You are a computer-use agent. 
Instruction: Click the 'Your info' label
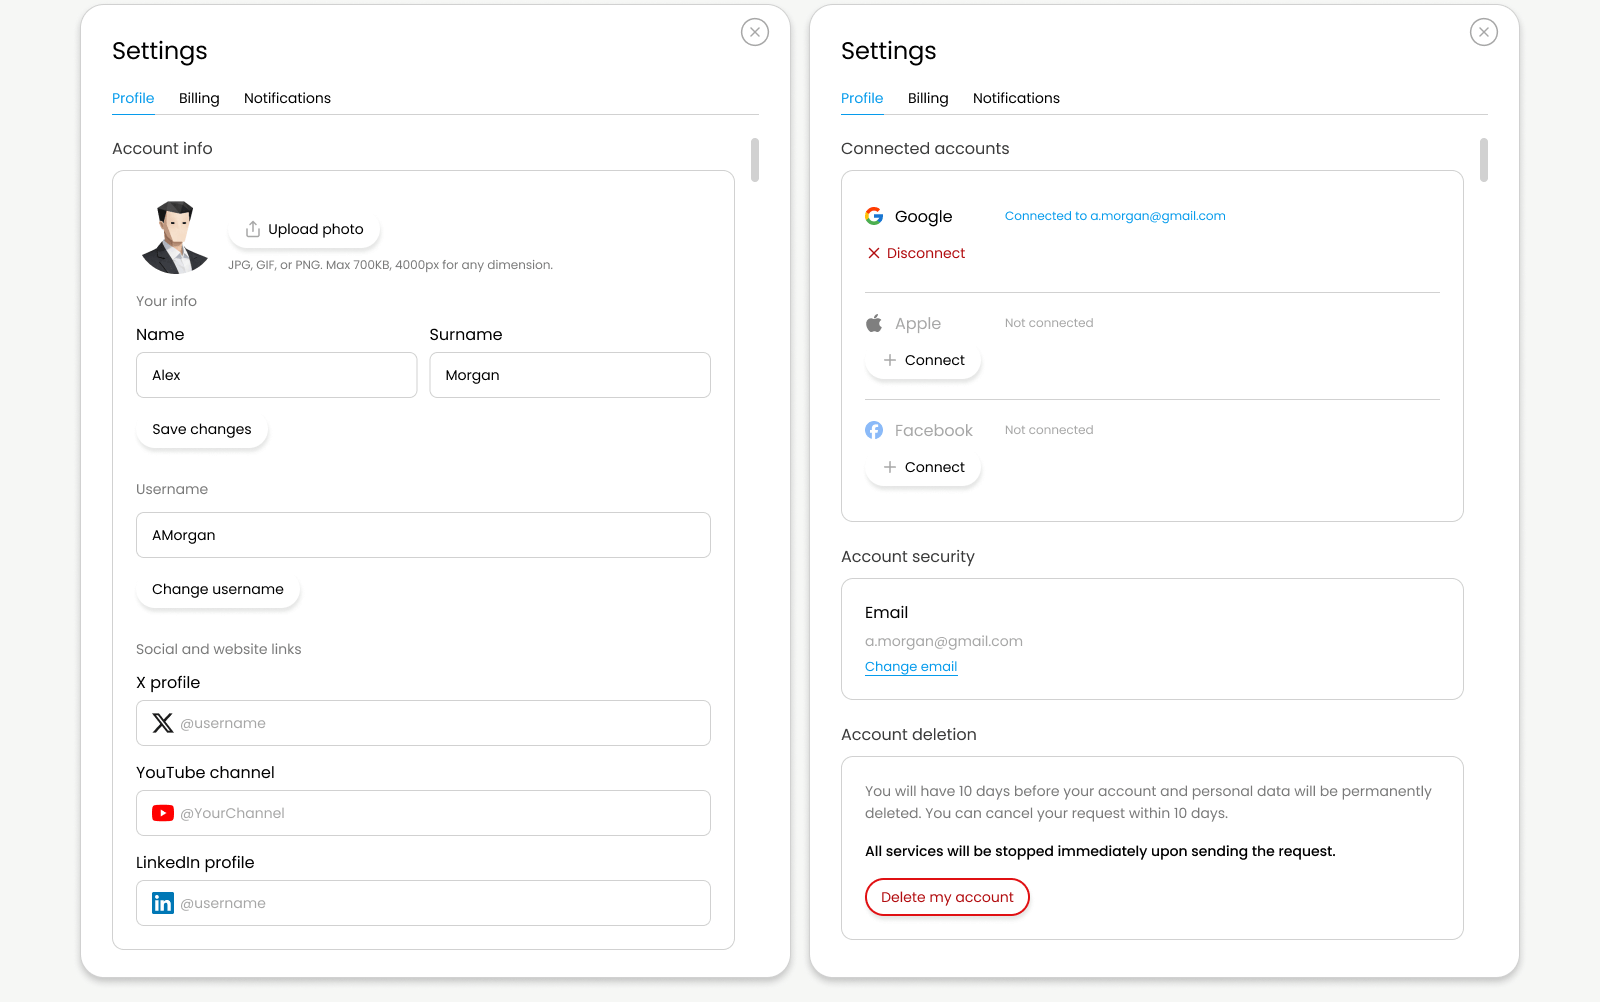pos(166,301)
